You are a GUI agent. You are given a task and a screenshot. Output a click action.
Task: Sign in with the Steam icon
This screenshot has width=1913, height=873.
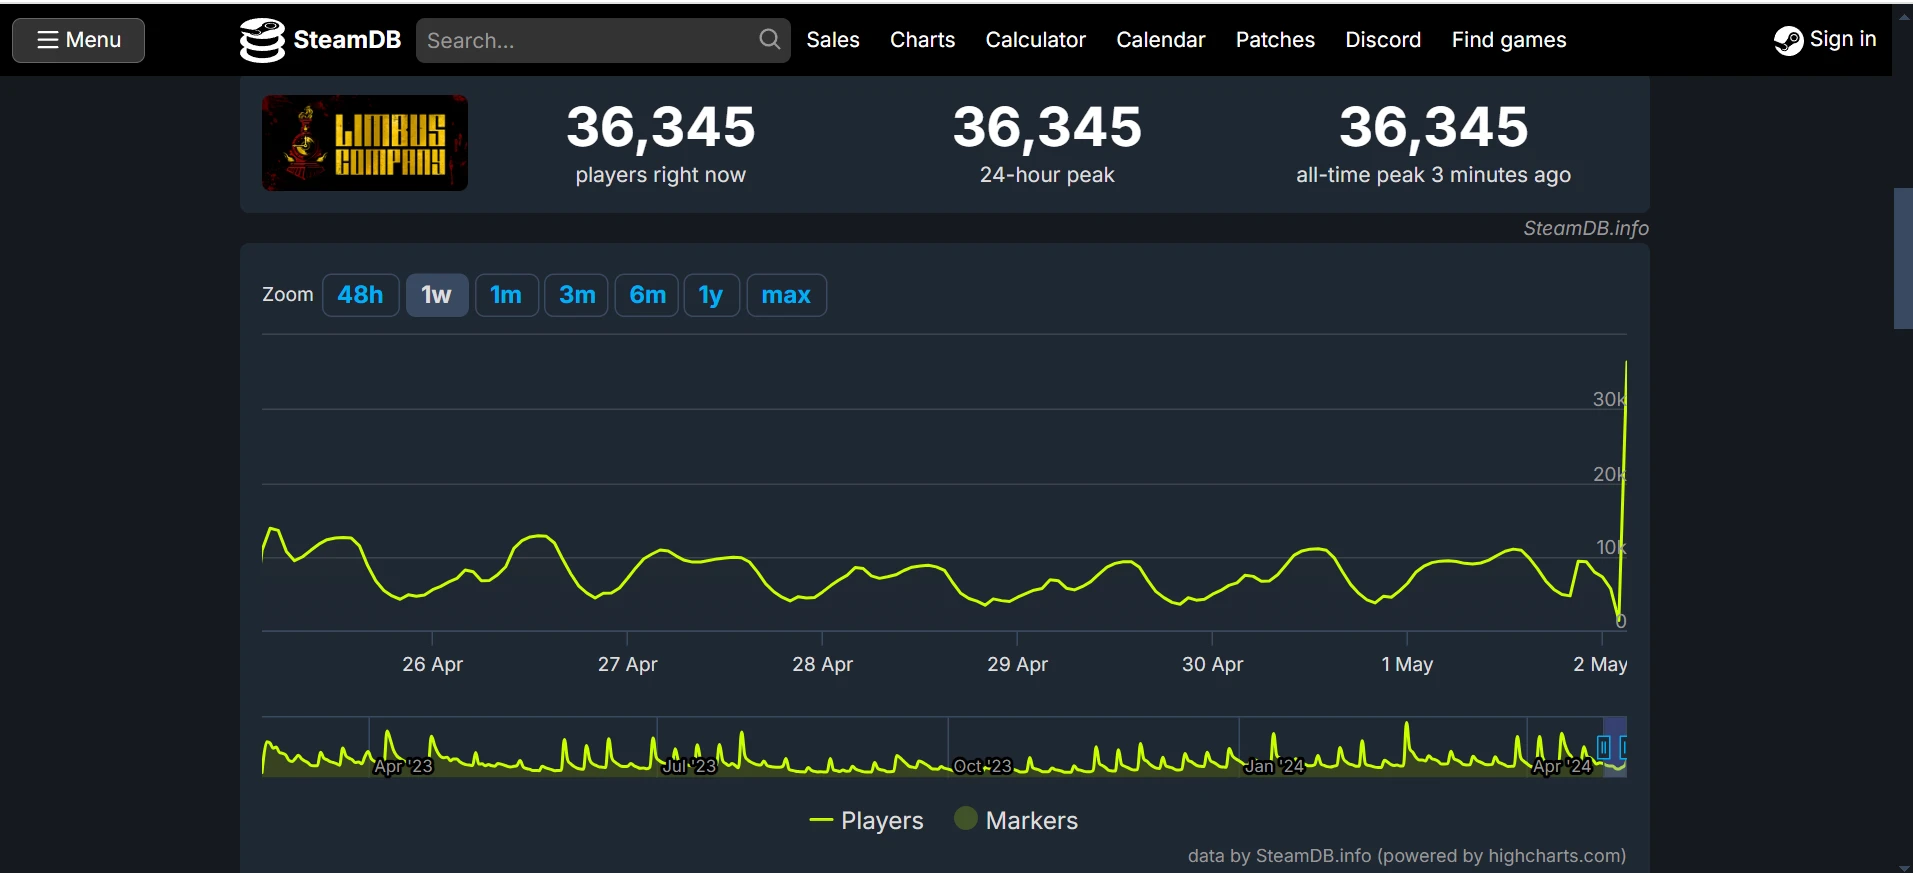[x=1788, y=40]
